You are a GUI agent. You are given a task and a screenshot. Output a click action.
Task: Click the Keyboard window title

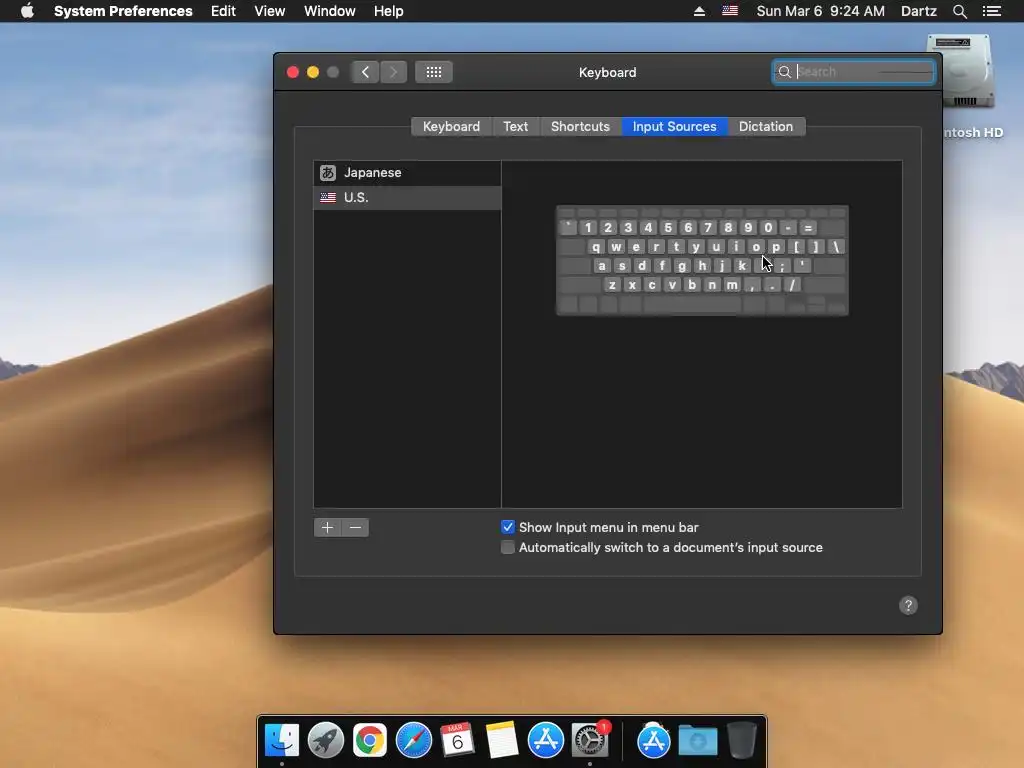coord(607,72)
